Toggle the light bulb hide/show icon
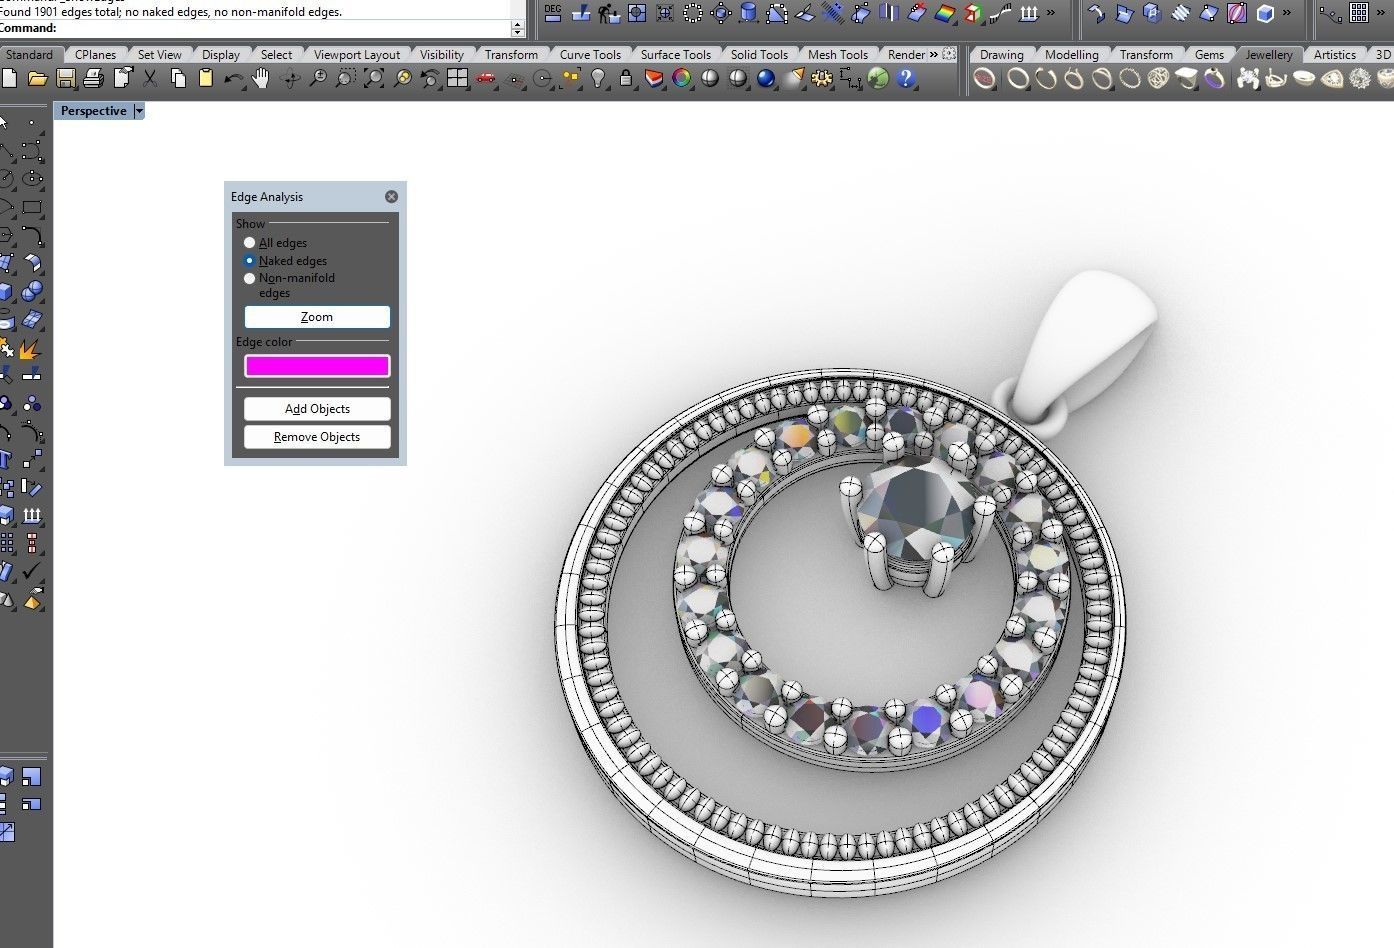Screen dimensions: 1394x948 [598, 78]
